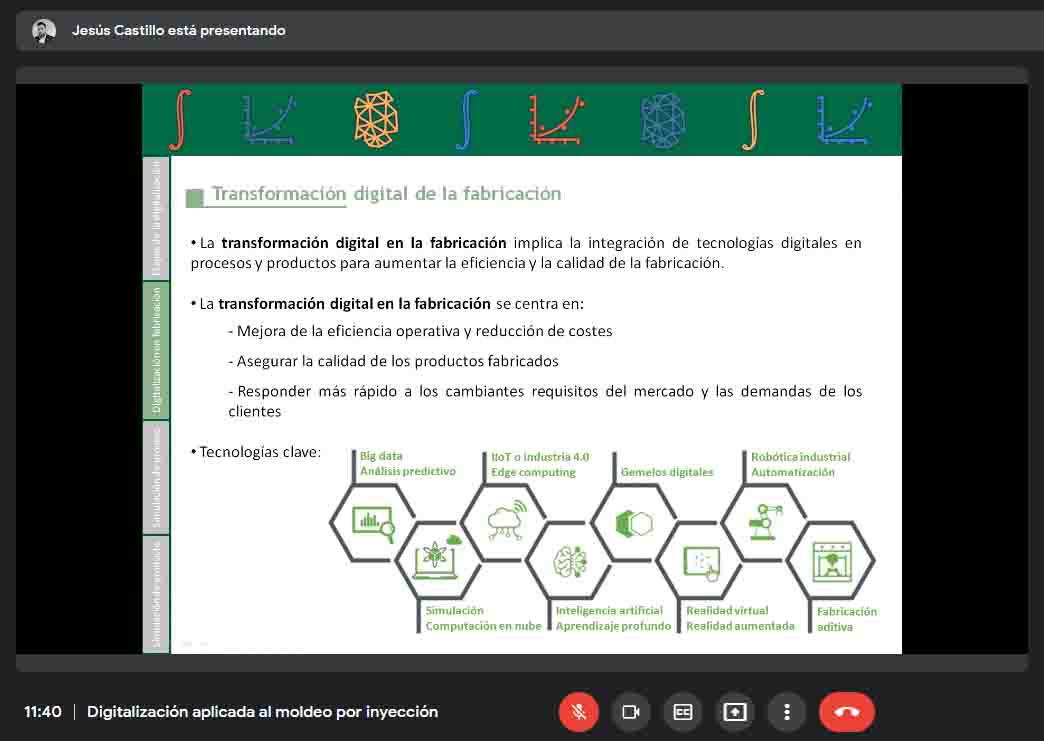Select the 'Digitalización en fabricación' side tab
The height and width of the screenshot is (741, 1044).
pyautogui.click(x=156, y=350)
